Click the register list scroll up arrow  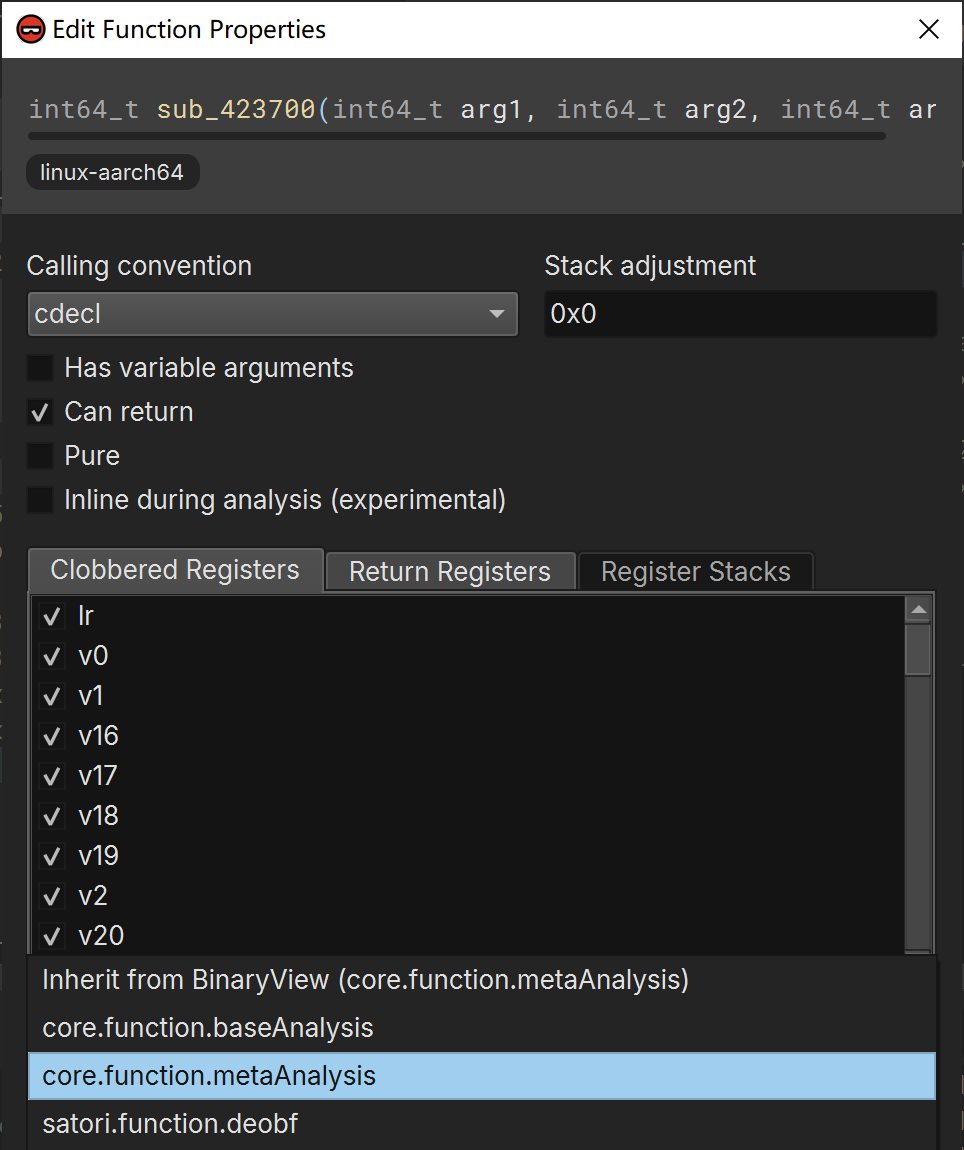pos(918,609)
